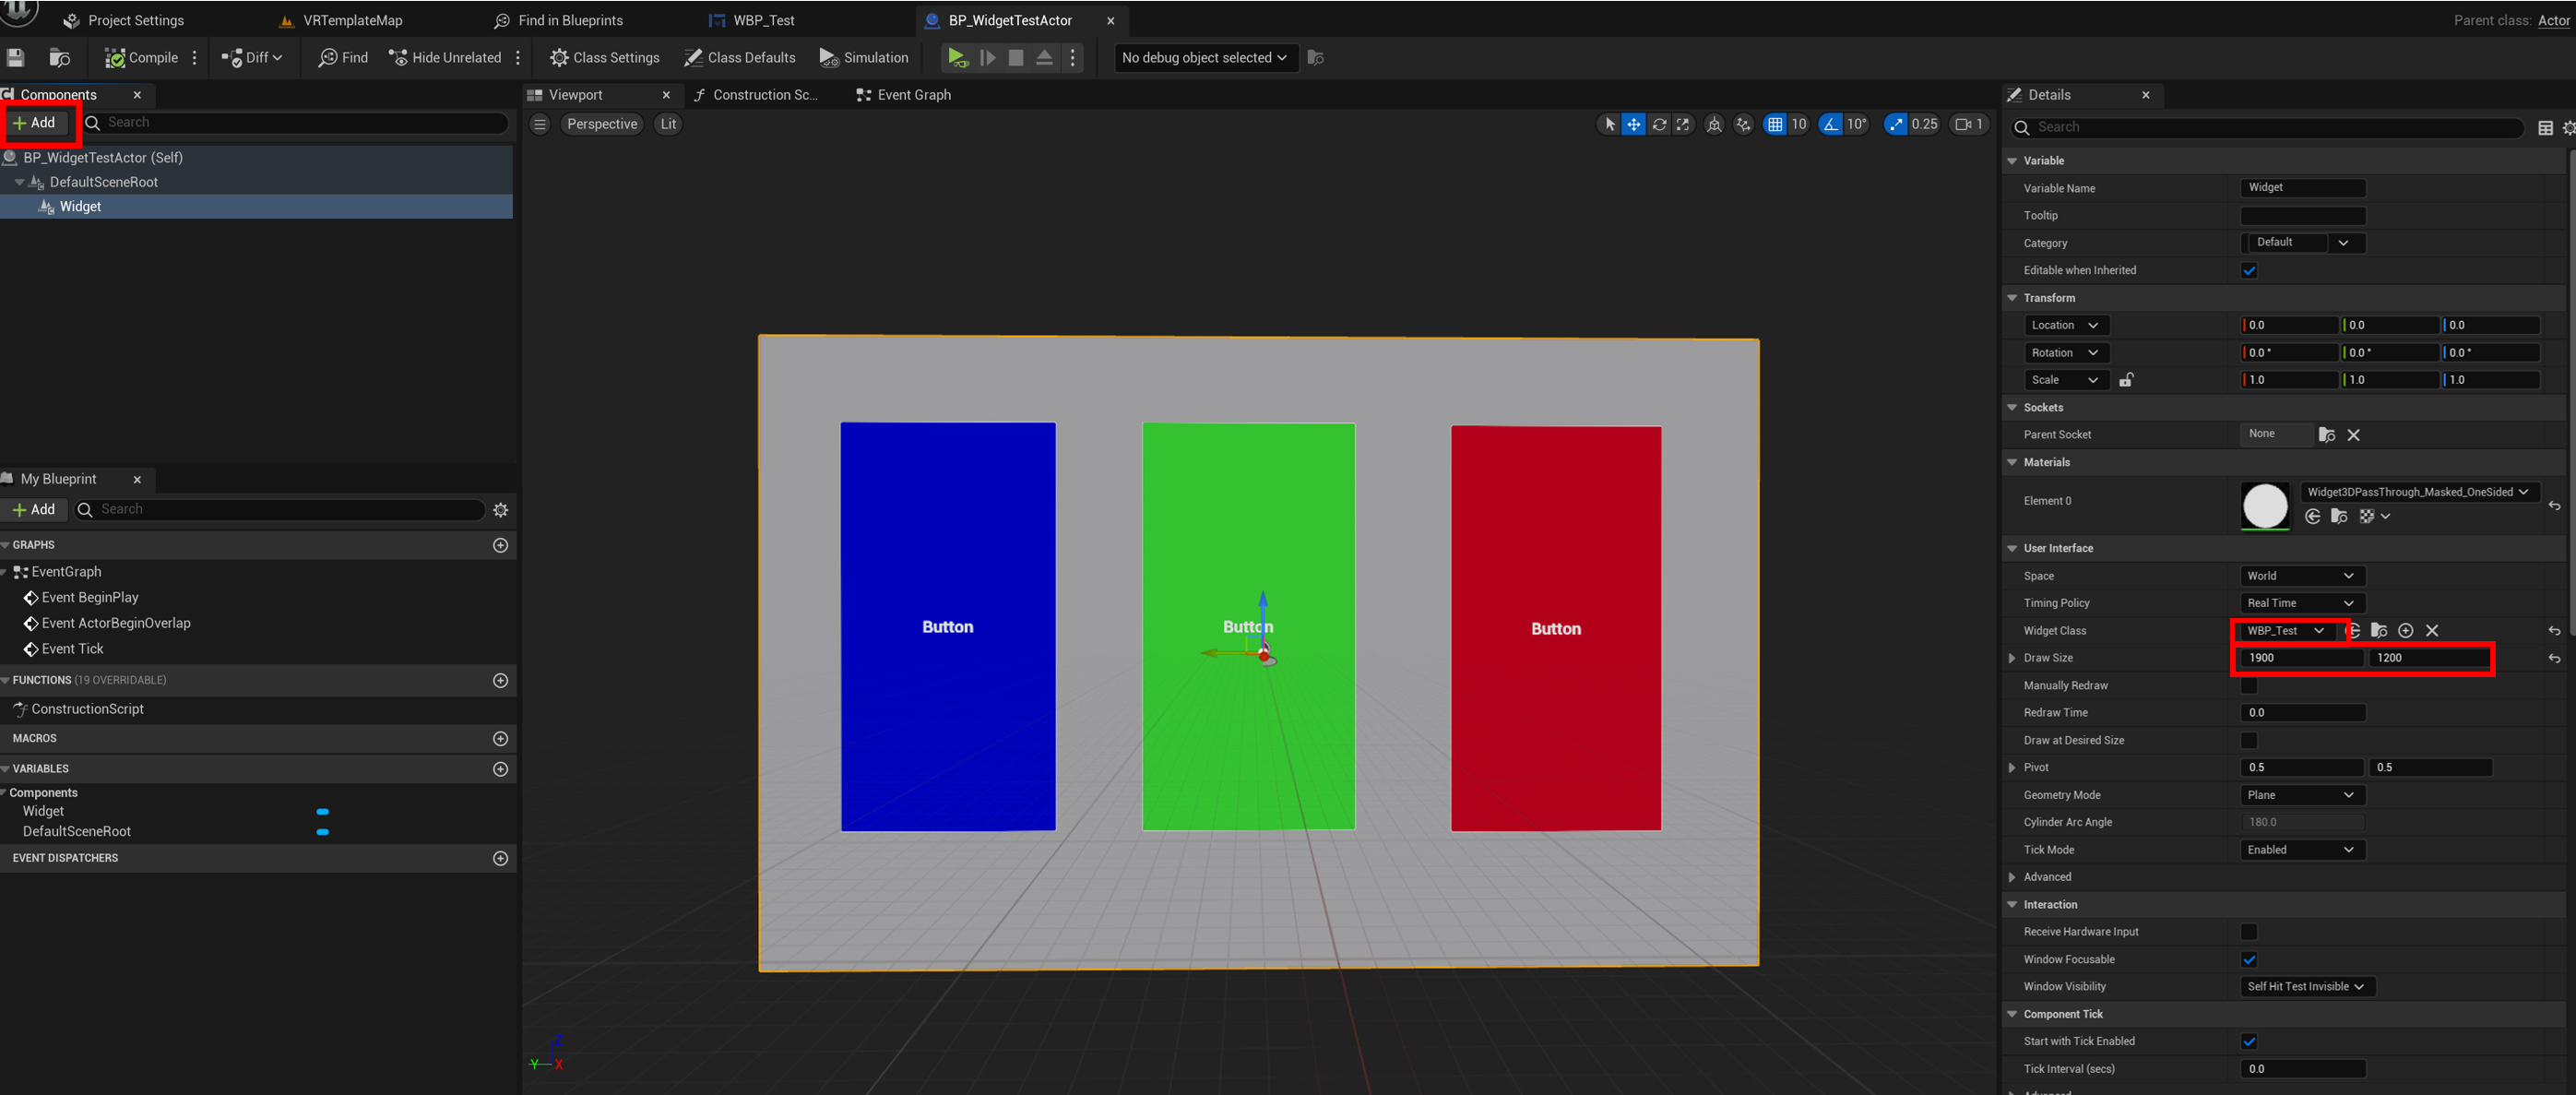Switch to the Event Graph tab
This screenshot has height=1095, width=2576.
click(904, 95)
